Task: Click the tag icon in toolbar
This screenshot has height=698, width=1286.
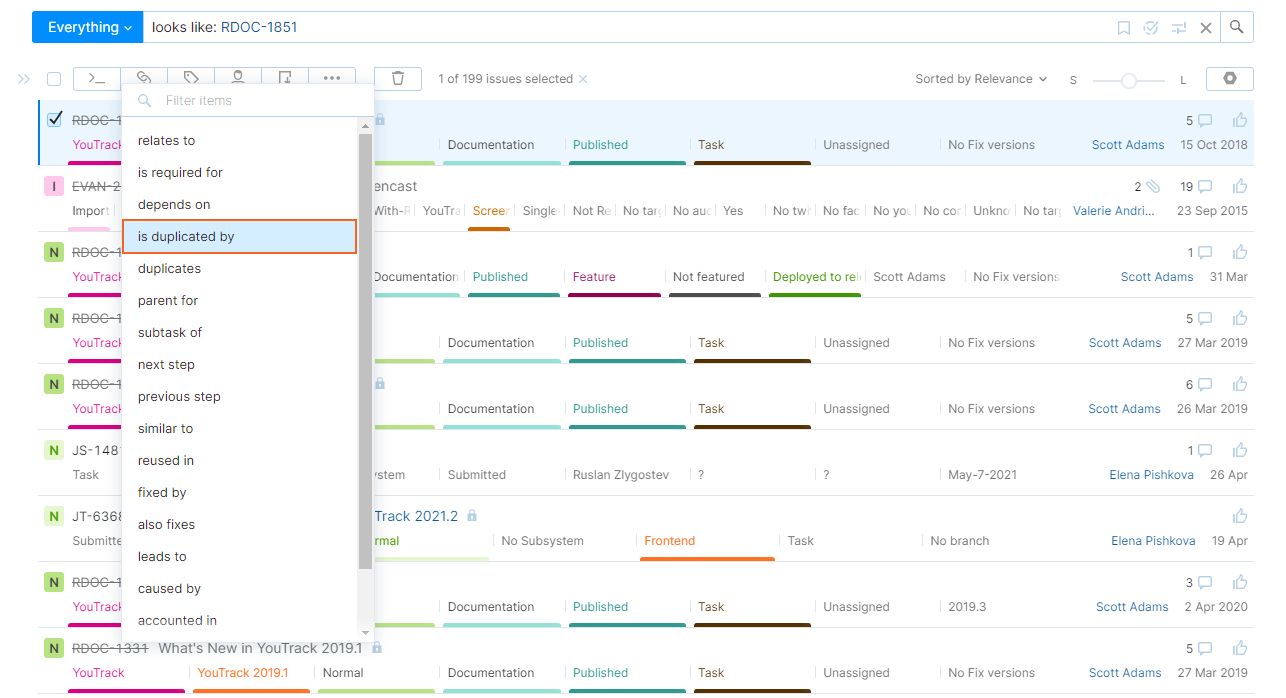Action: (x=191, y=78)
